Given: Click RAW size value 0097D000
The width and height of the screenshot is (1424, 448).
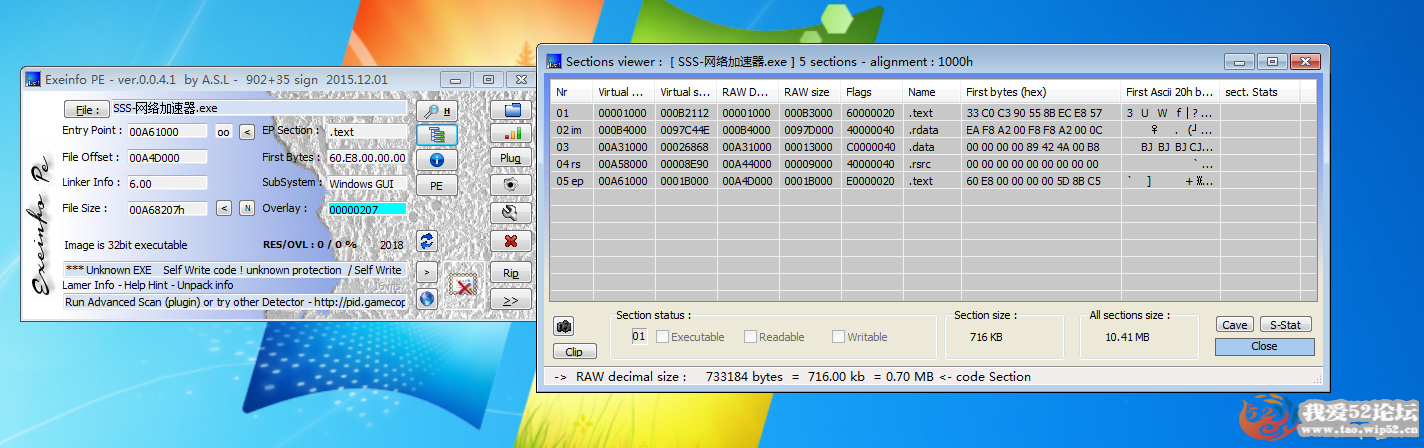Looking at the screenshot, I should click(x=809, y=130).
